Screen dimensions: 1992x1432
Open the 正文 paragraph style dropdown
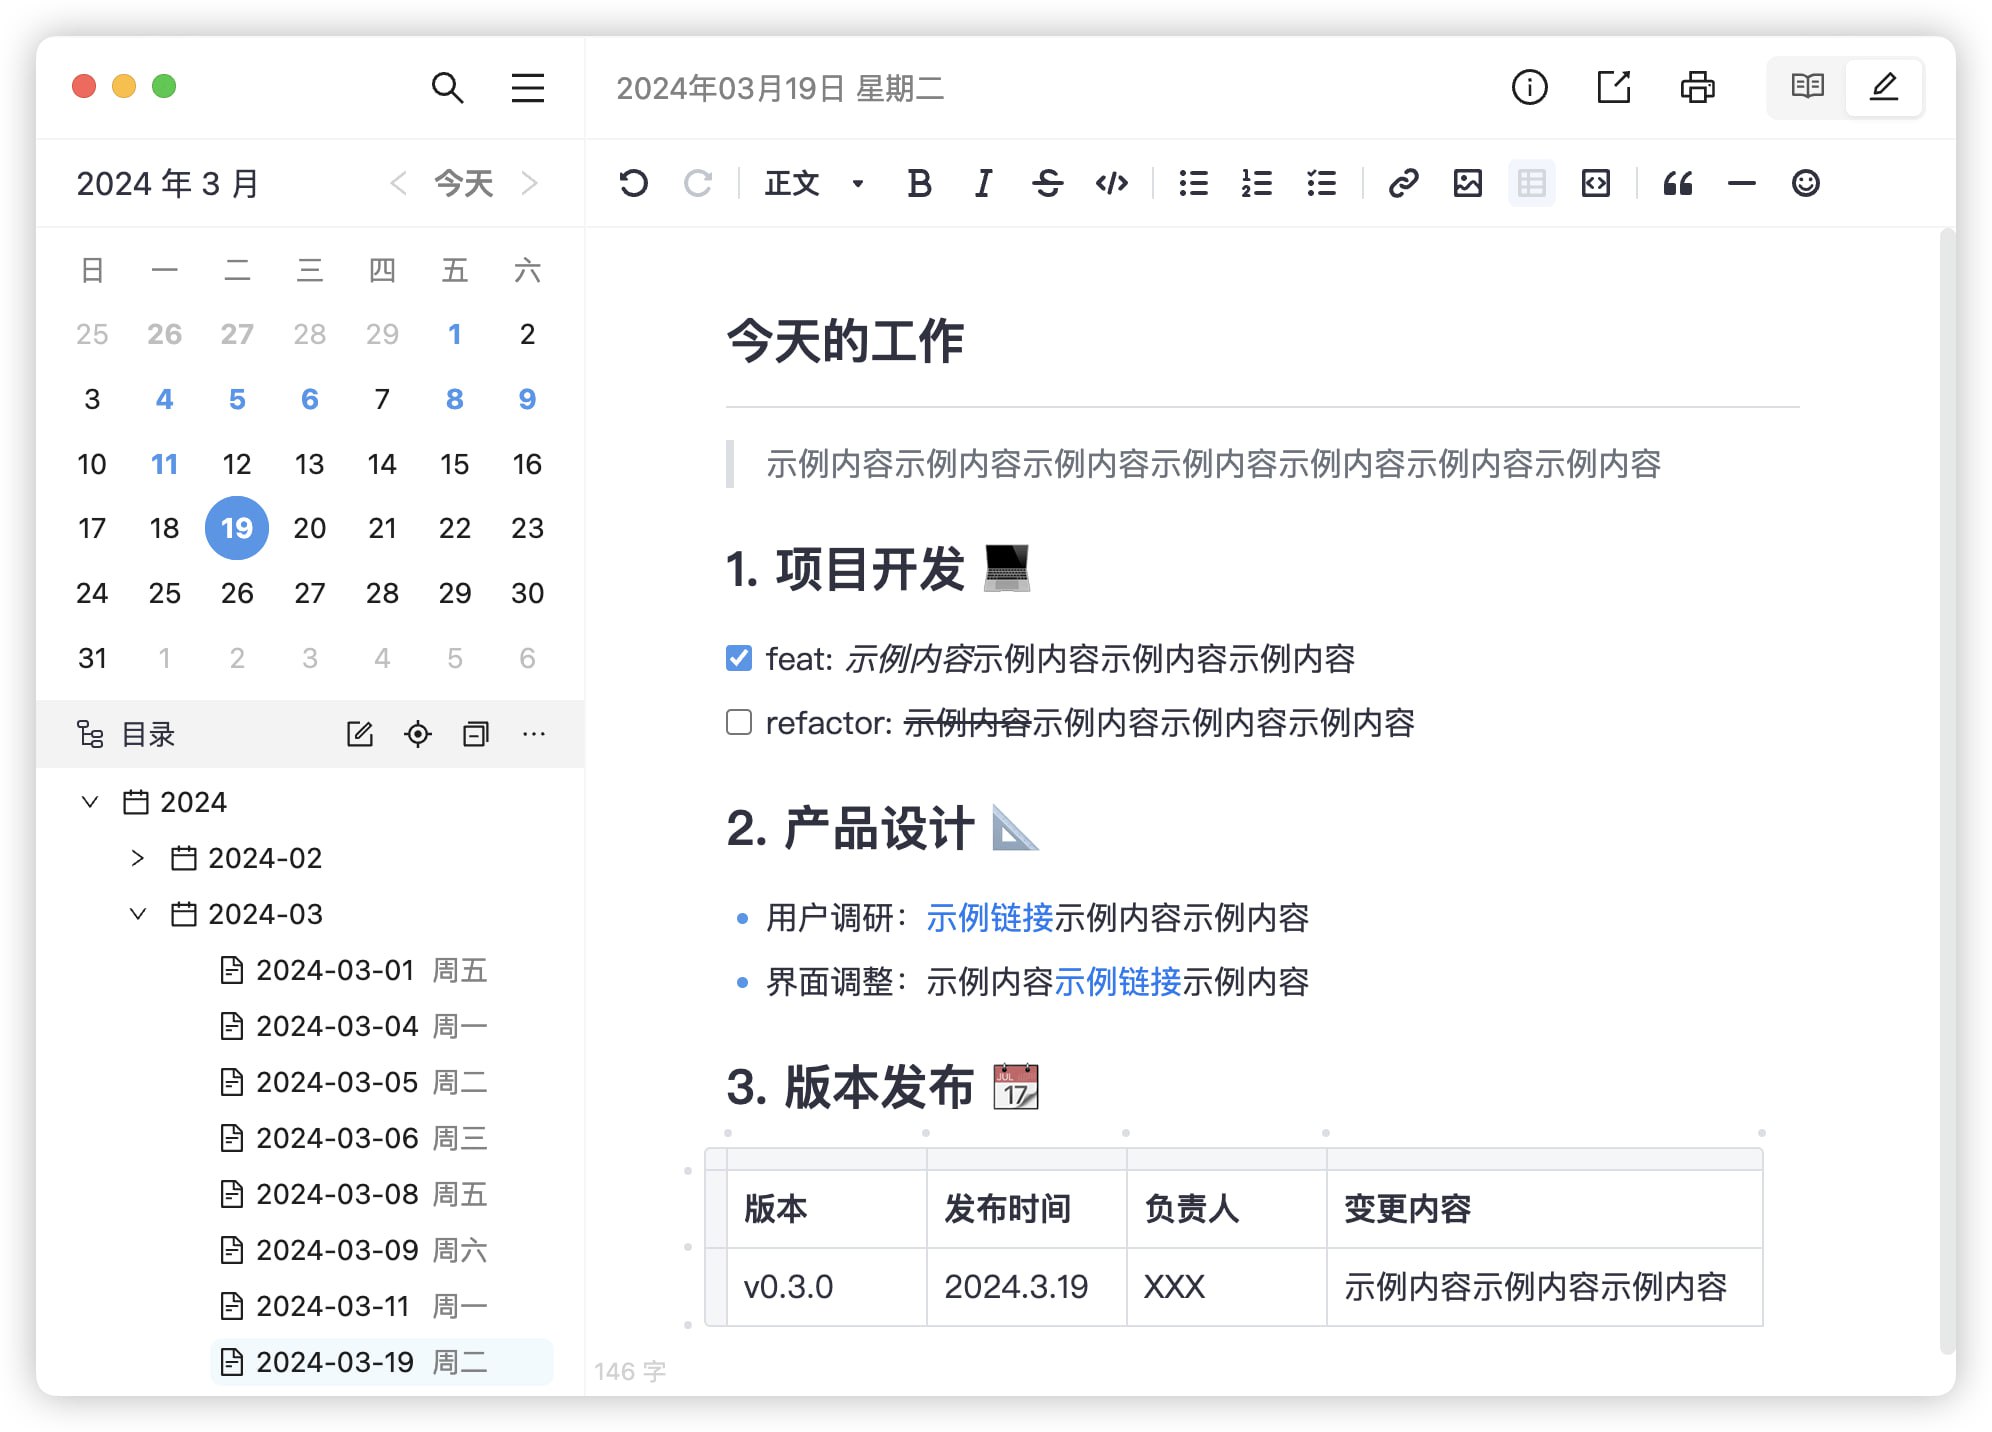click(814, 183)
